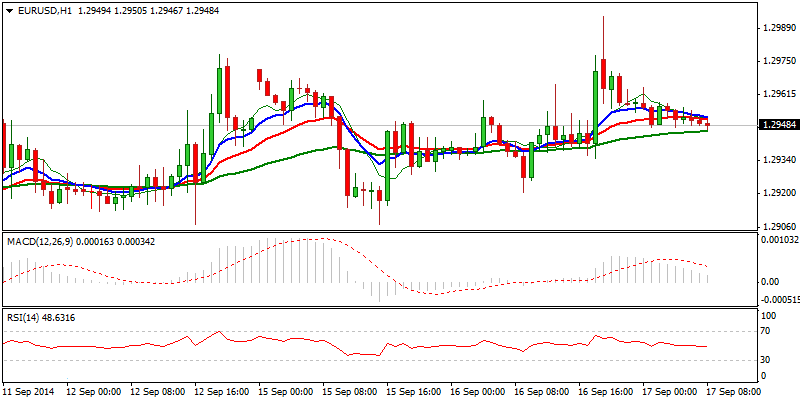Click the 12 Sep 00:00 time label
This screenshot has width=800, height=400.
click(x=94, y=391)
